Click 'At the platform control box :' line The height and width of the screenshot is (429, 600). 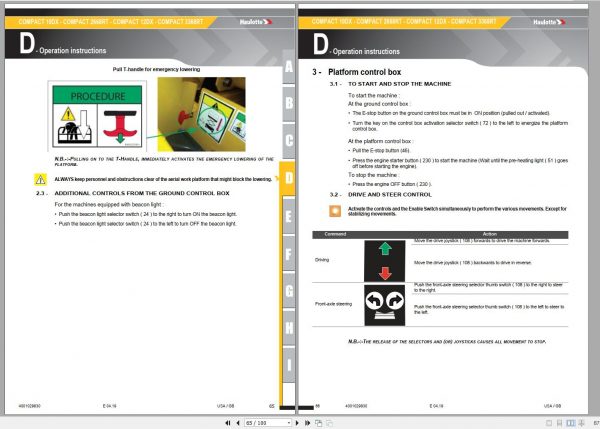click(x=380, y=141)
